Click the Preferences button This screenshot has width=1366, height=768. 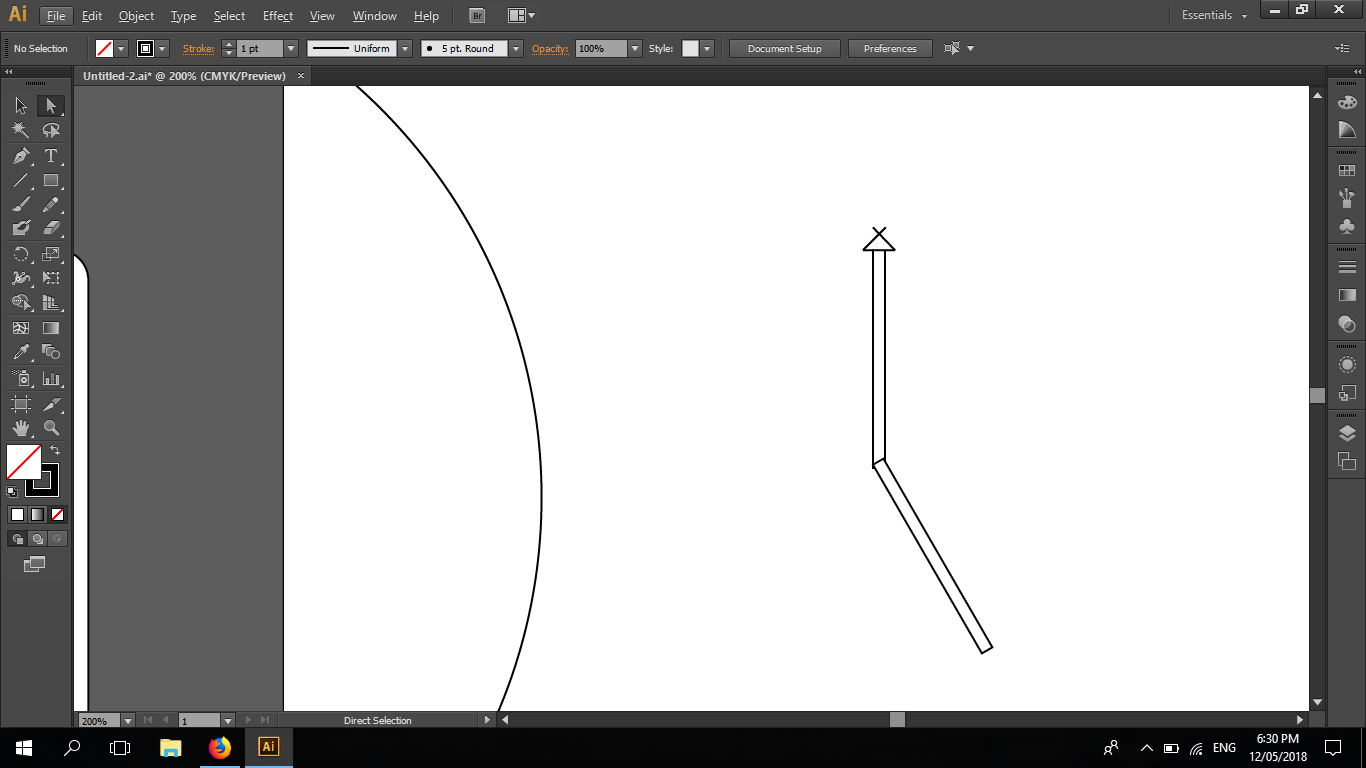pos(890,48)
